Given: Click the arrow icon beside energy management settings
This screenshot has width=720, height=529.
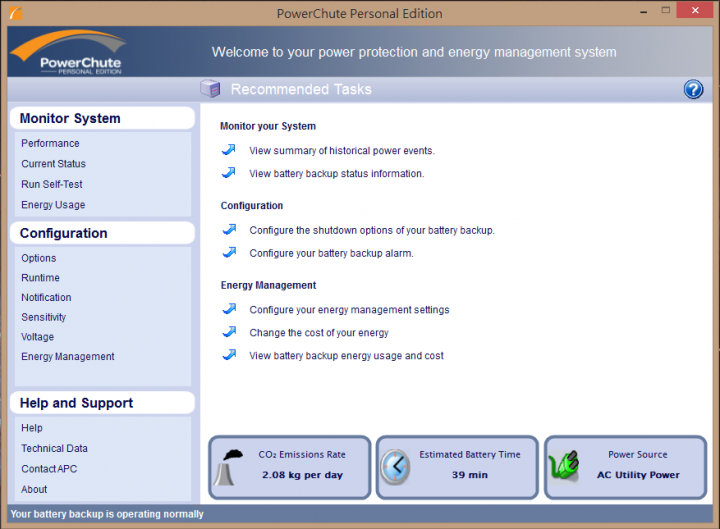Looking at the screenshot, I should click(229, 309).
